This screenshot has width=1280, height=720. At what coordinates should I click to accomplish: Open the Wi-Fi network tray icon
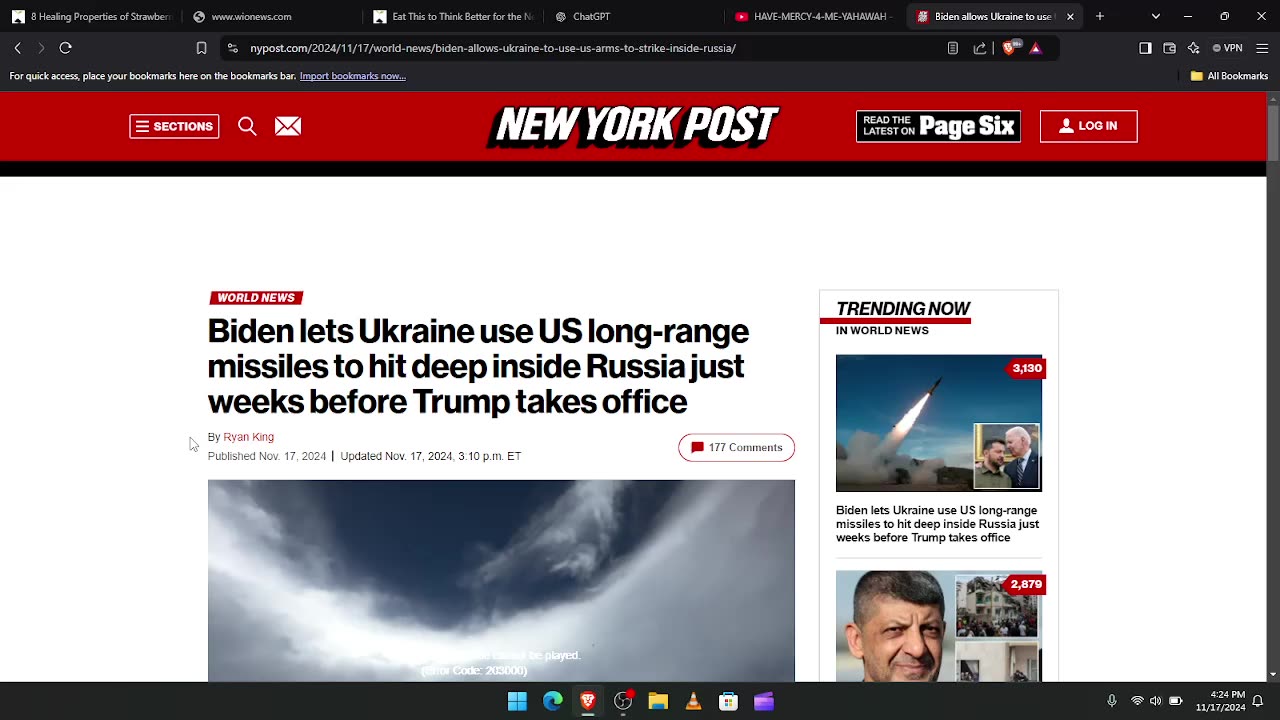[x=1137, y=701]
